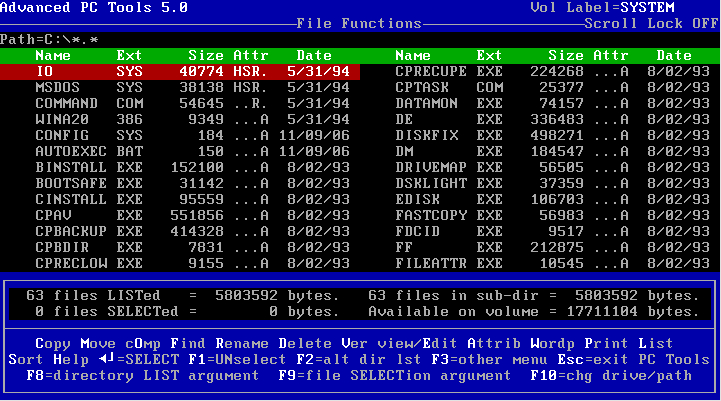The width and height of the screenshot is (721, 401).
Task: Choose the Attrib command
Action: click(494, 344)
